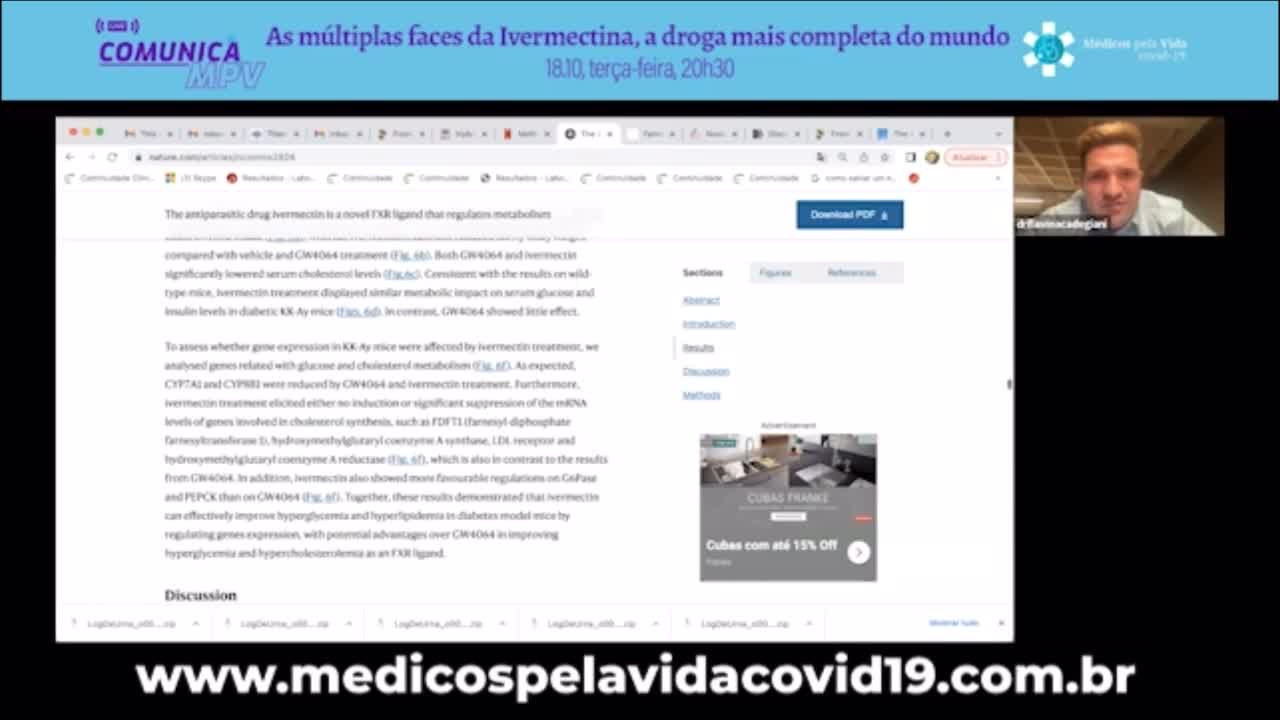1280x720 pixels.
Task: Switch to the tab labeled Neur
Action: (x=713, y=133)
